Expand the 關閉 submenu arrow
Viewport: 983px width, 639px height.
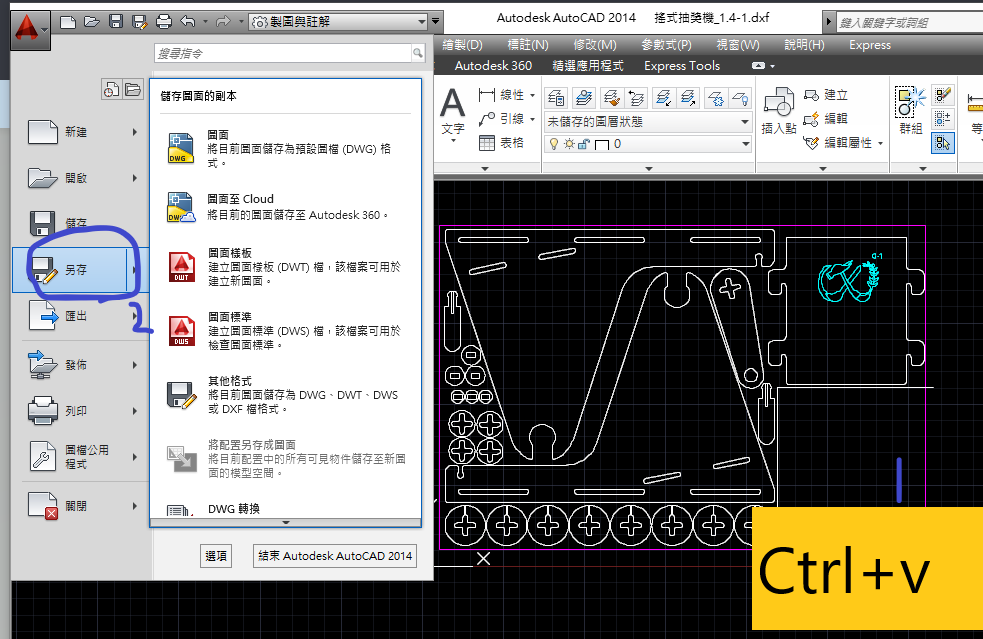pos(135,505)
